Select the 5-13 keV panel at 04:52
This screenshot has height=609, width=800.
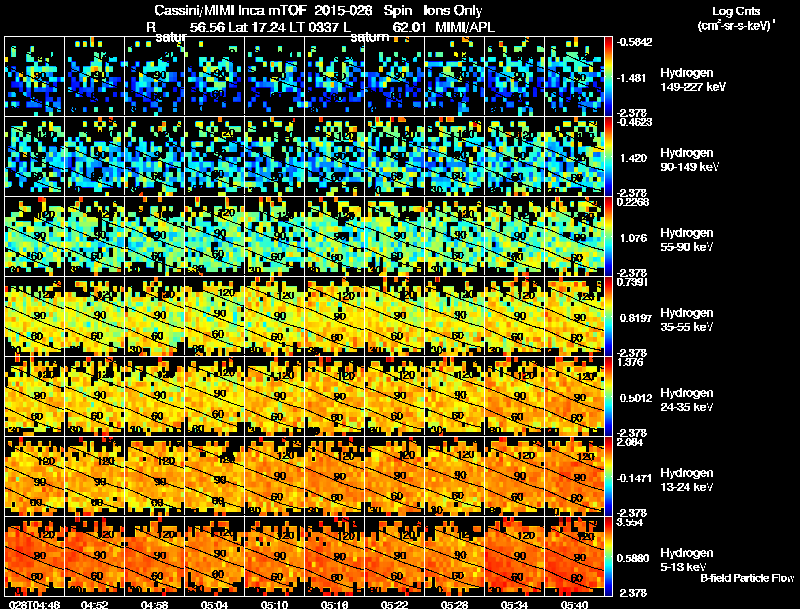pos(94,556)
